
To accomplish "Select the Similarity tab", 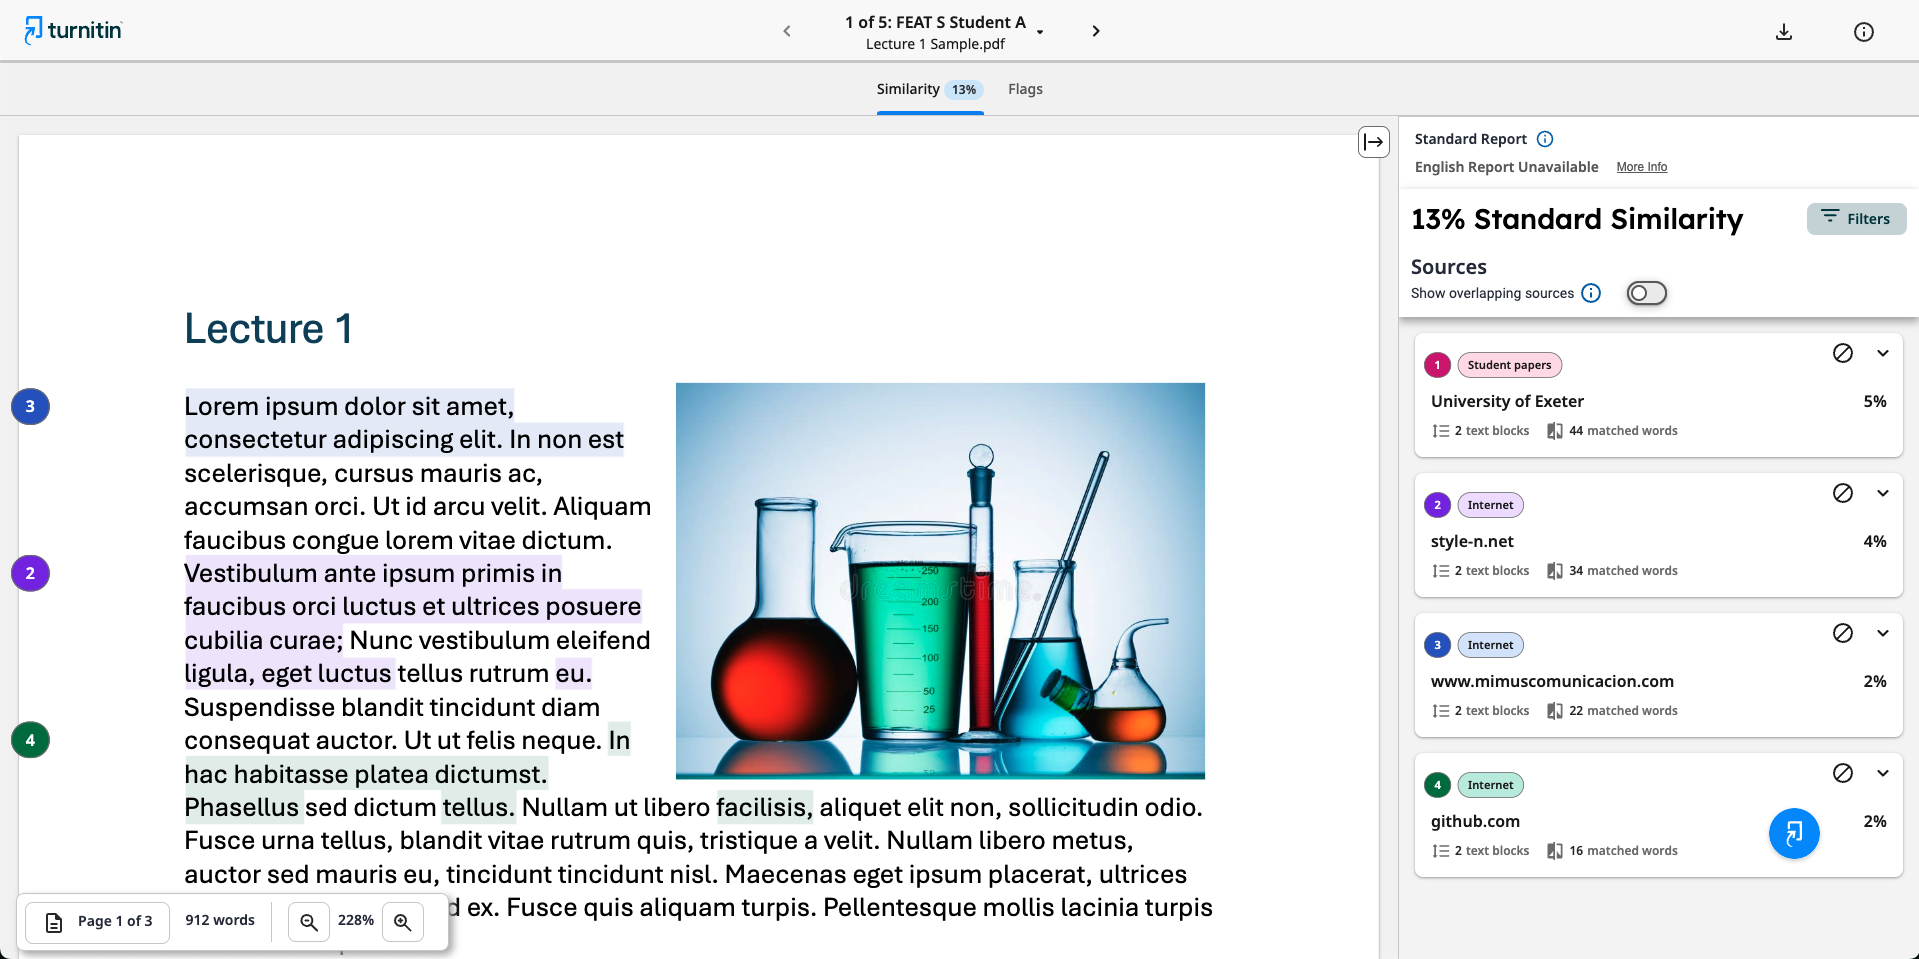I will [x=908, y=89].
